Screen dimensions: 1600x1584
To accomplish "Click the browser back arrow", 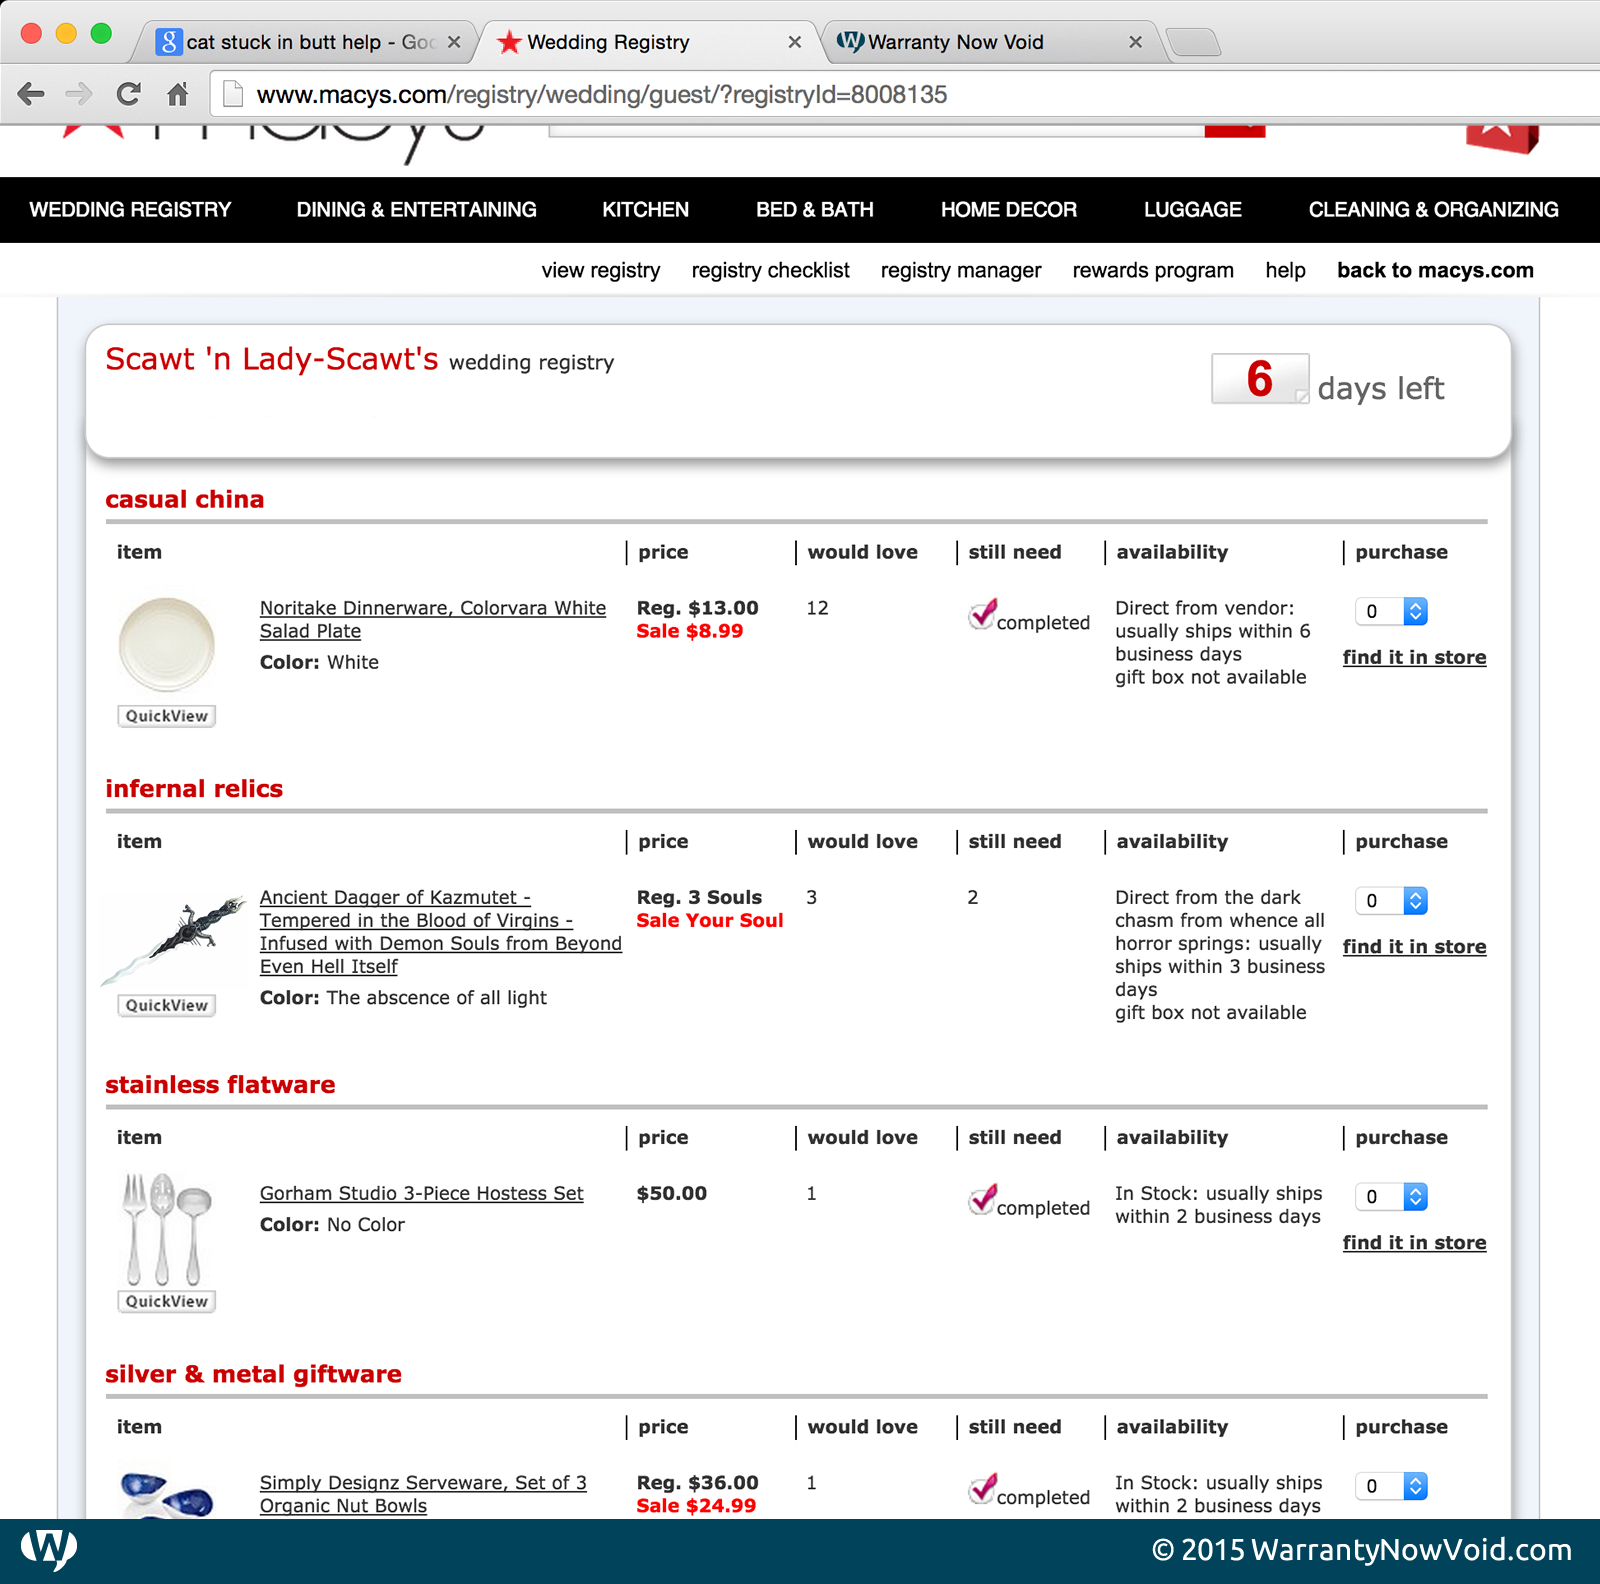I will [31, 94].
